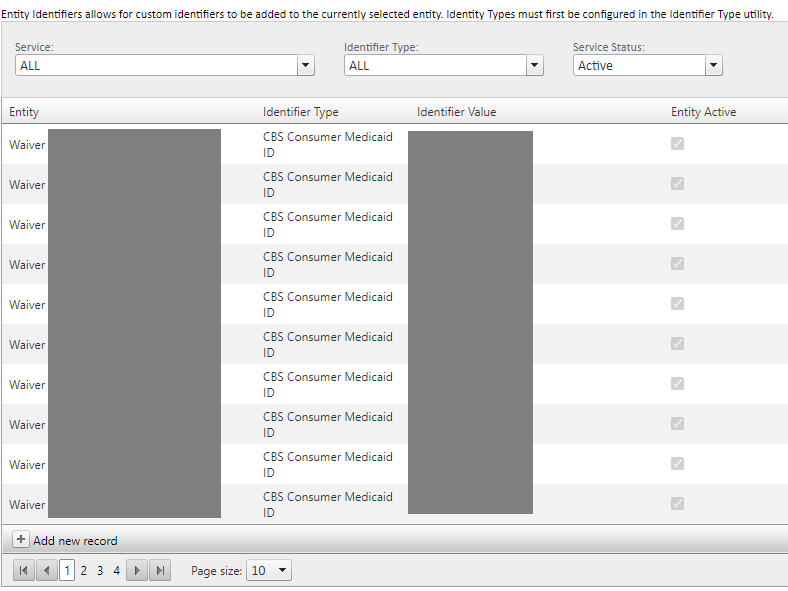This screenshot has width=788, height=591.
Task: Sort by Entity Active column header
Action: pos(704,112)
